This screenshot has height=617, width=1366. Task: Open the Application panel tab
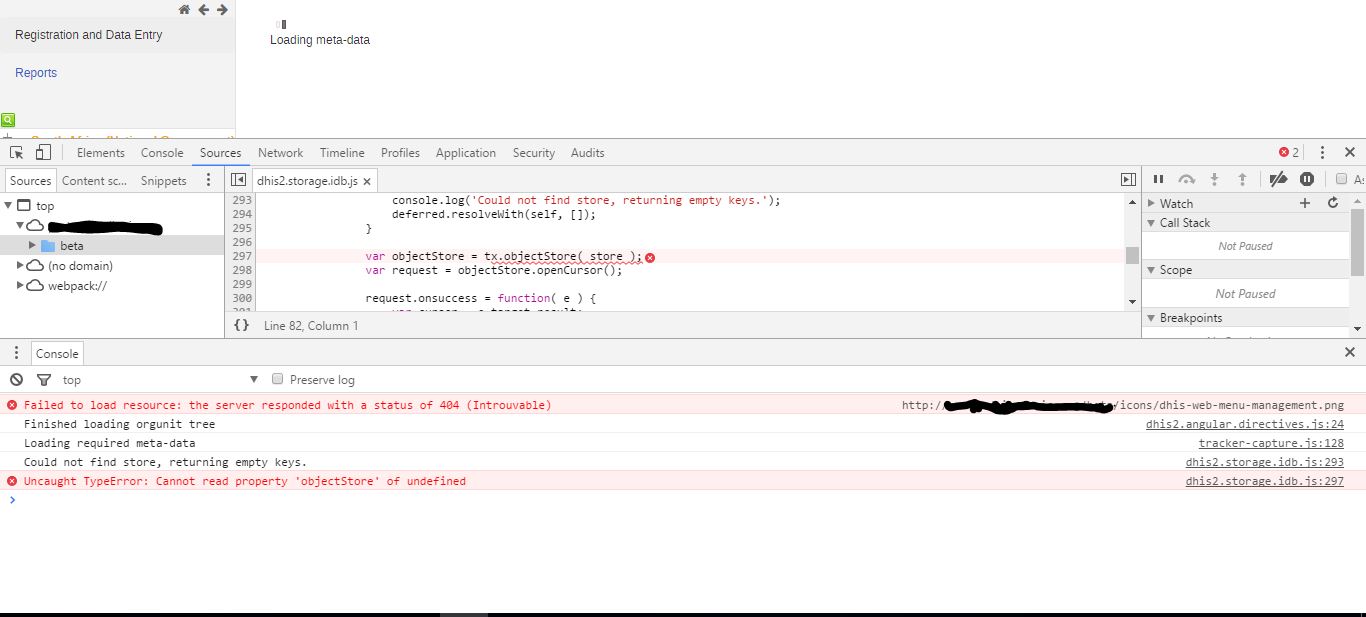pos(465,153)
